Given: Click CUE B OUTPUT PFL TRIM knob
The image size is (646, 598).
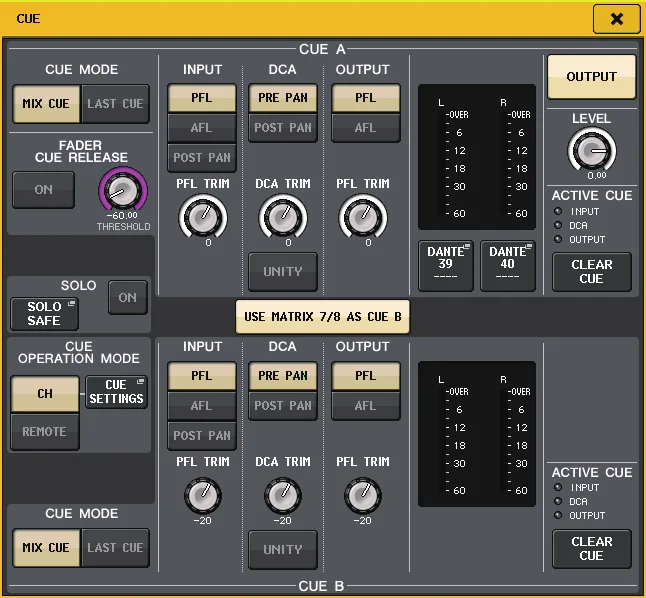Looking at the screenshot, I should click(363, 495).
